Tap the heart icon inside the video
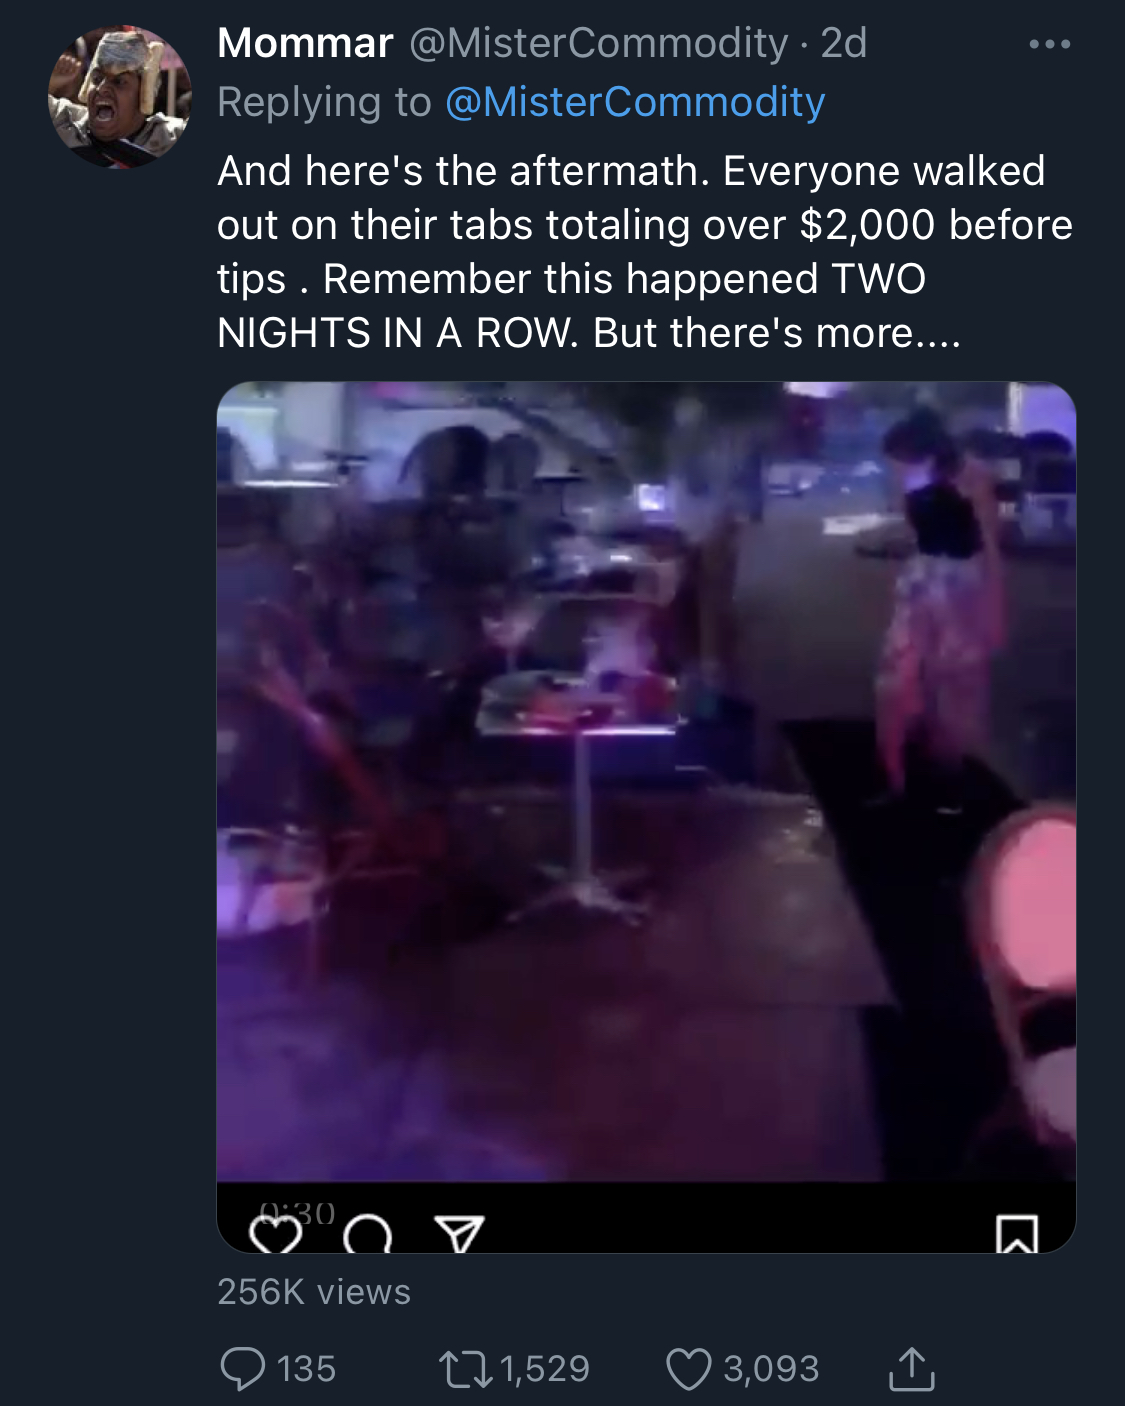Viewport: 1125px width, 1406px height. coord(275,1235)
